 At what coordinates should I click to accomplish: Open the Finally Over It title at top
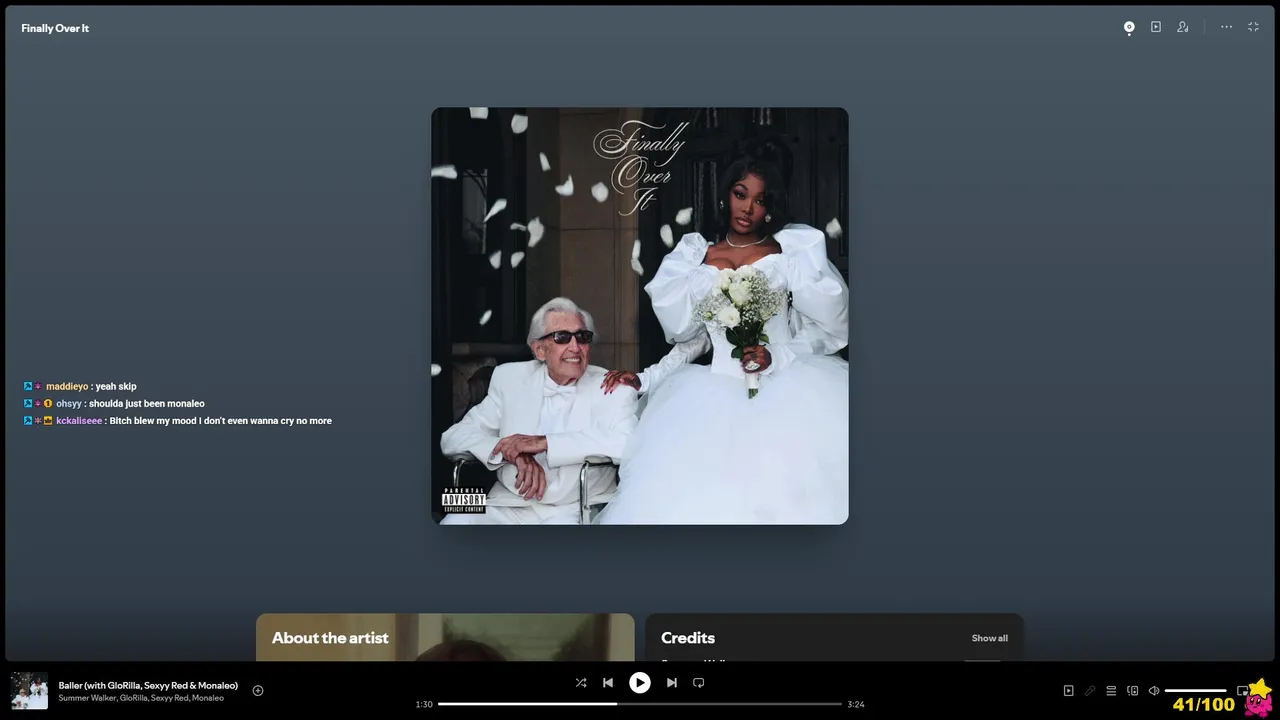[55, 28]
